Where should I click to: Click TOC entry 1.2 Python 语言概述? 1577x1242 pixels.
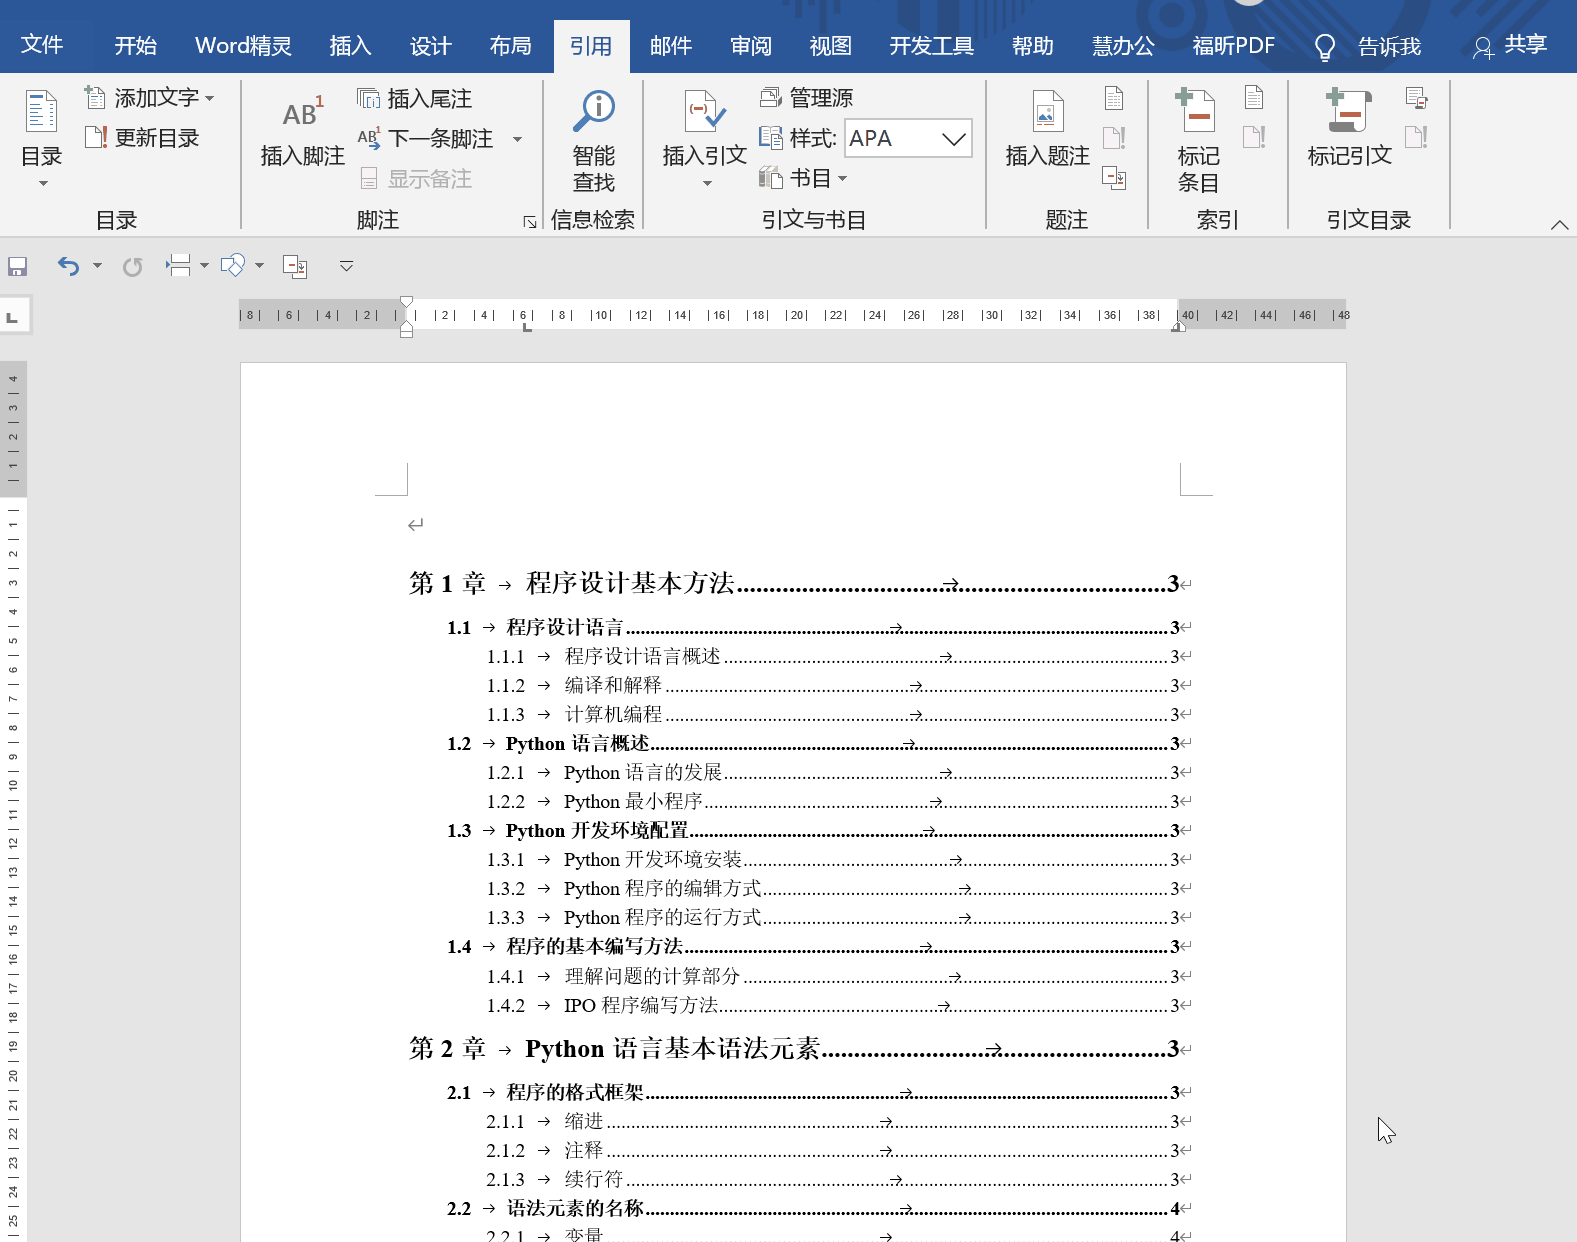click(x=813, y=744)
